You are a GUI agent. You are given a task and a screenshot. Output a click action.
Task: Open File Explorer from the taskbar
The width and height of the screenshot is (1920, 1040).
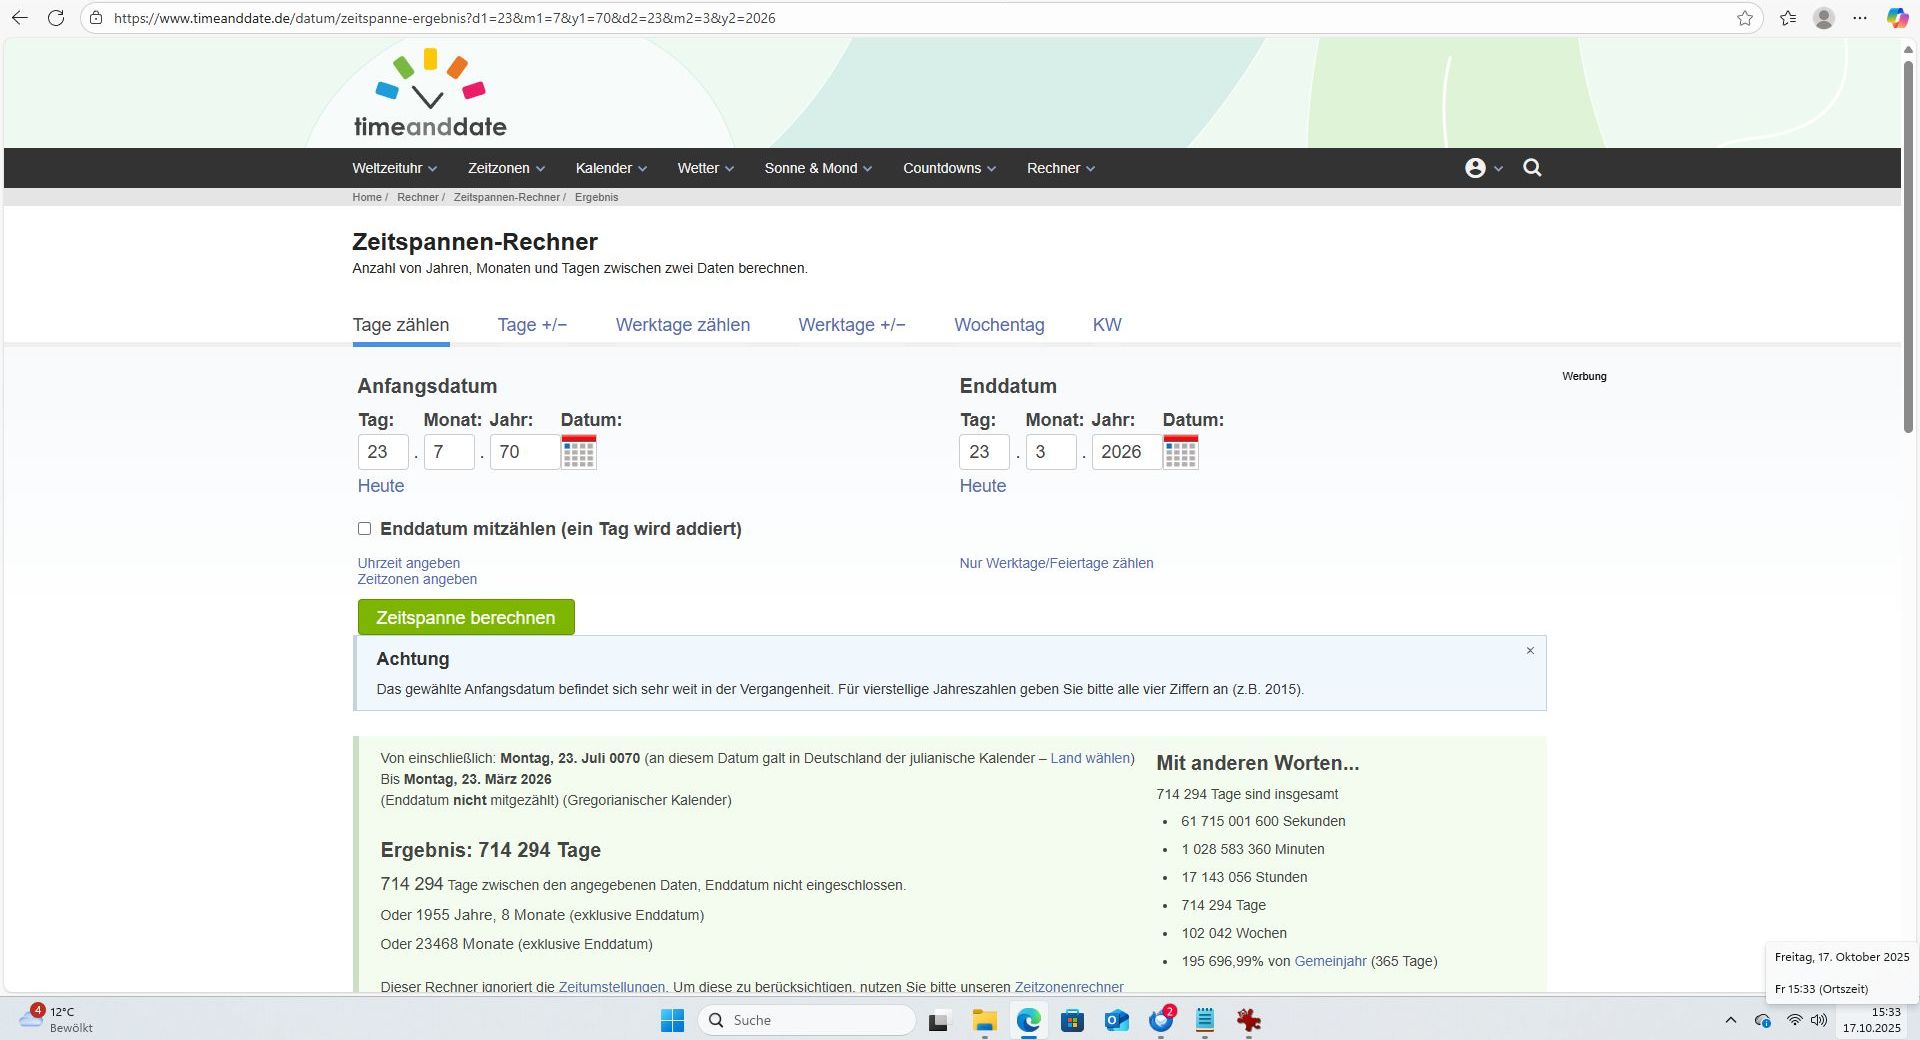(x=984, y=1020)
